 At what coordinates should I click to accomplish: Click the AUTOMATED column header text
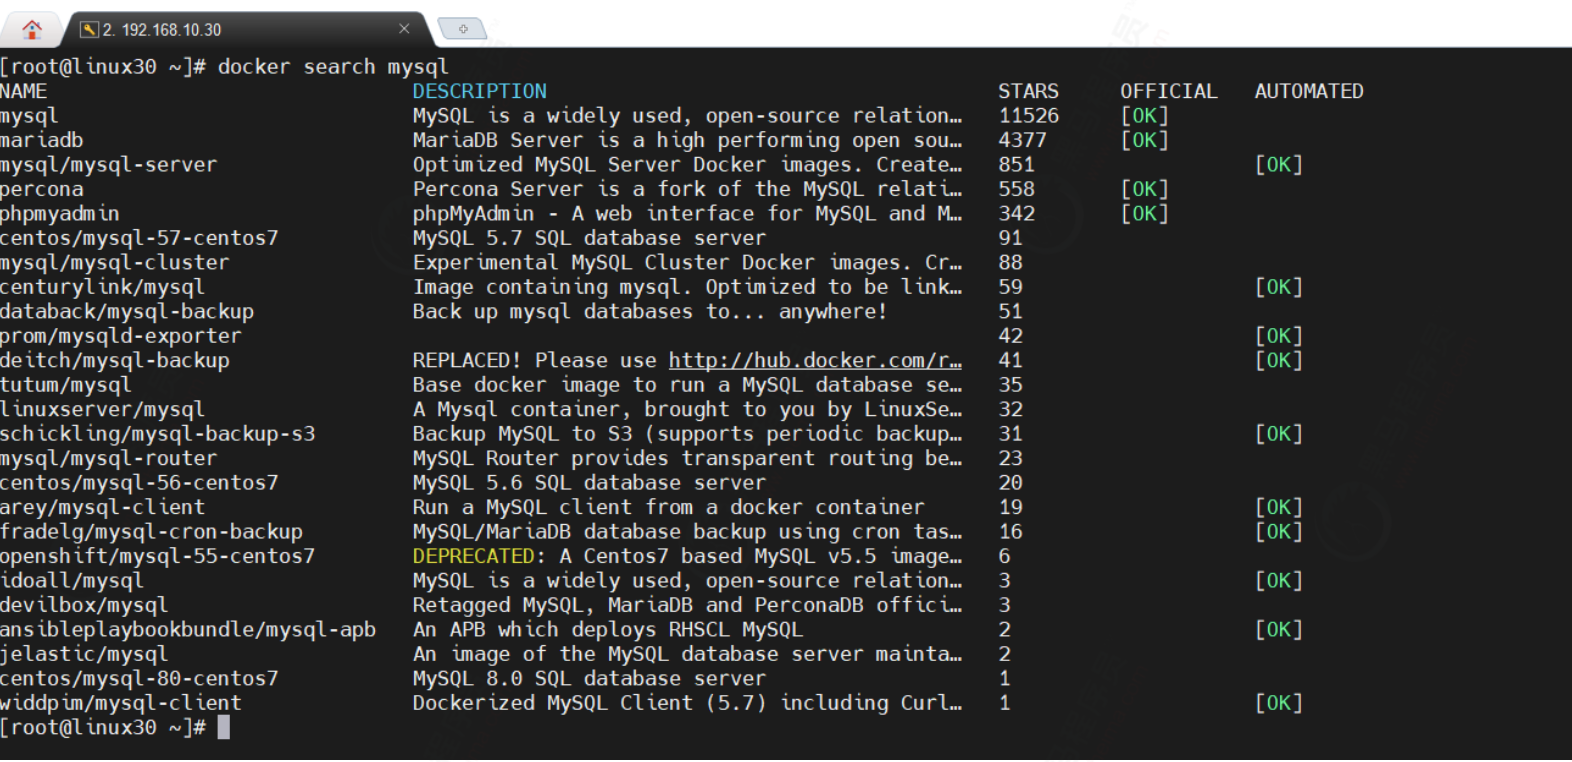[x=1309, y=91]
